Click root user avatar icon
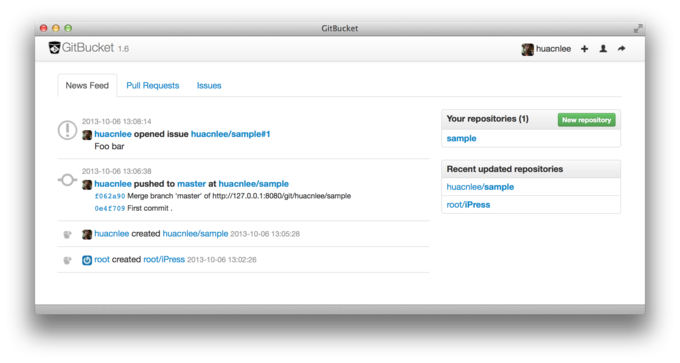 click(87, 260)
